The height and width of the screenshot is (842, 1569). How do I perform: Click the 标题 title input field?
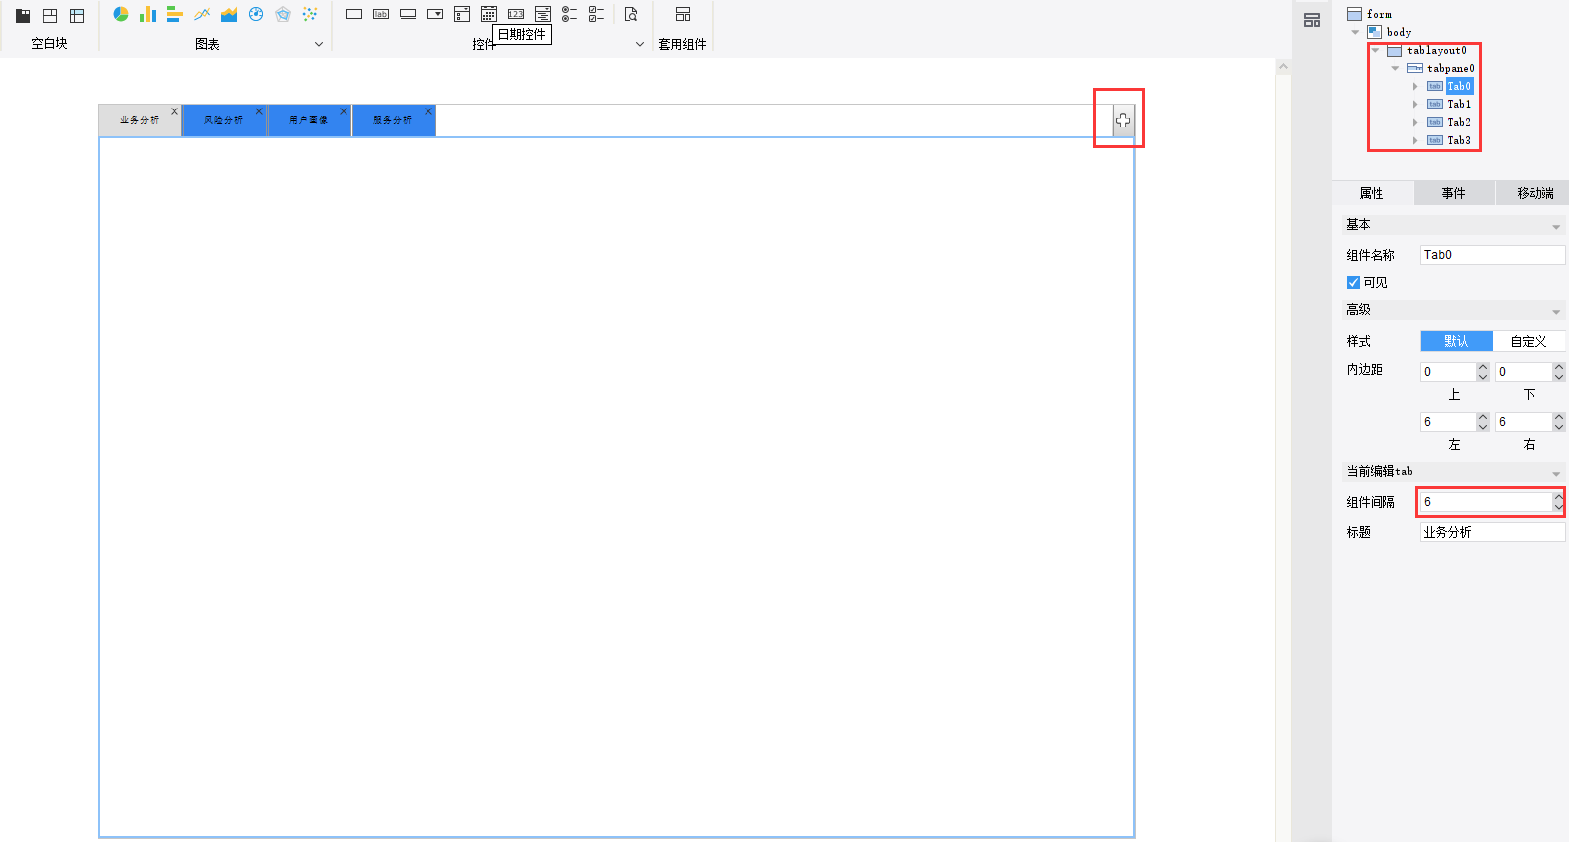[x=1492, y=532]
